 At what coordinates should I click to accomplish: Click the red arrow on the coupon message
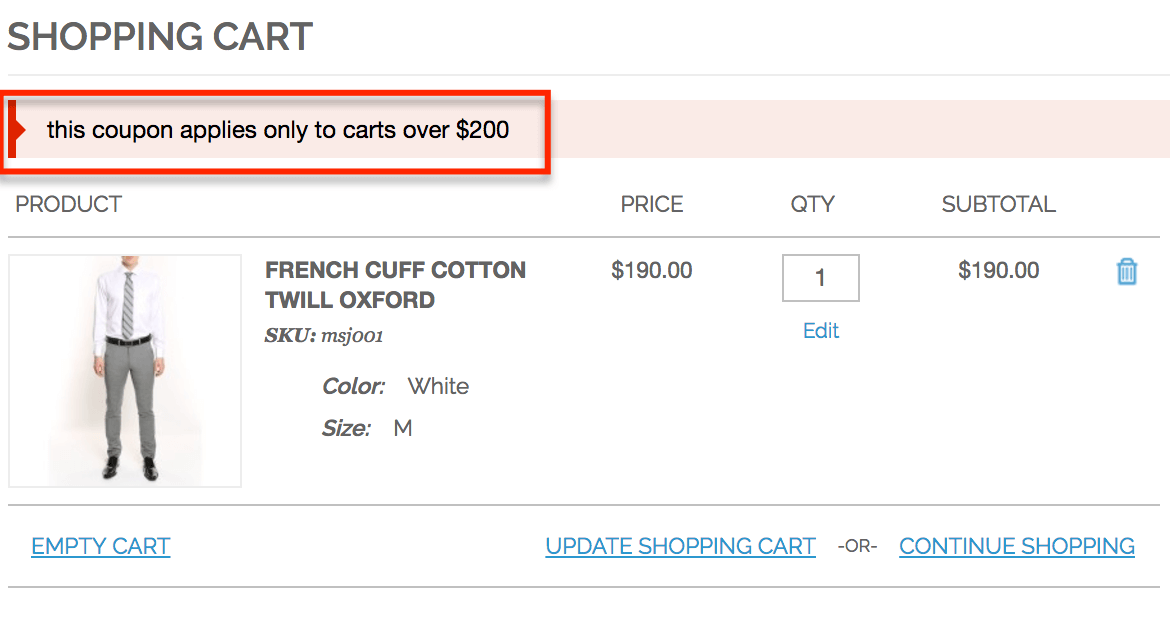tap(17, 130)
